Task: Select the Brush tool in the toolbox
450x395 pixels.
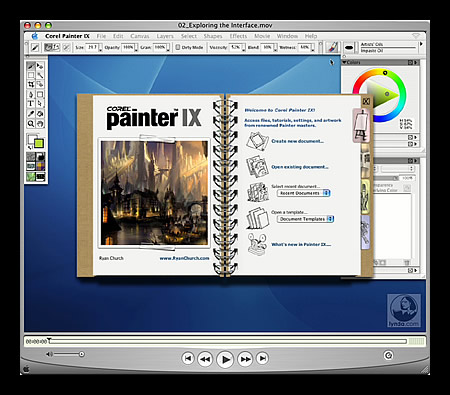Action: [31, 66]
